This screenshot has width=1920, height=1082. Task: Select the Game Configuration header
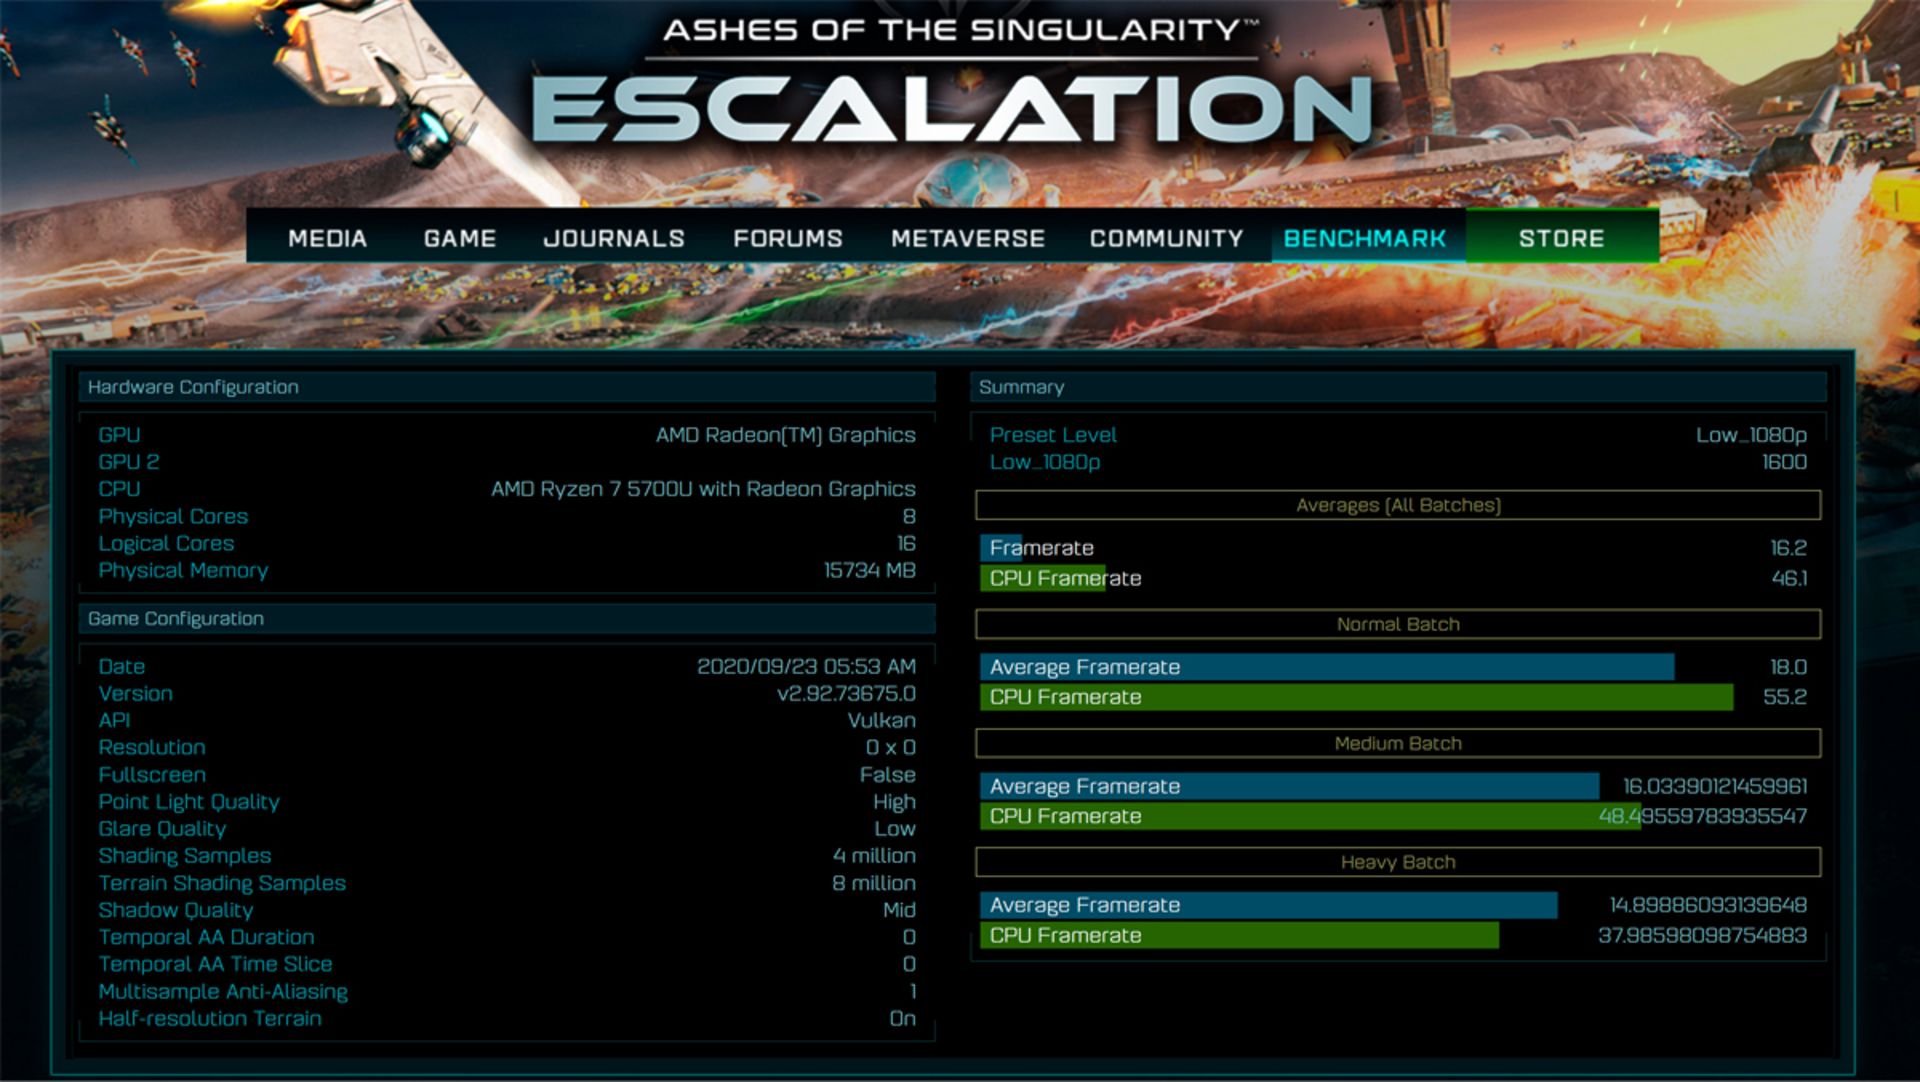[506, 619]
